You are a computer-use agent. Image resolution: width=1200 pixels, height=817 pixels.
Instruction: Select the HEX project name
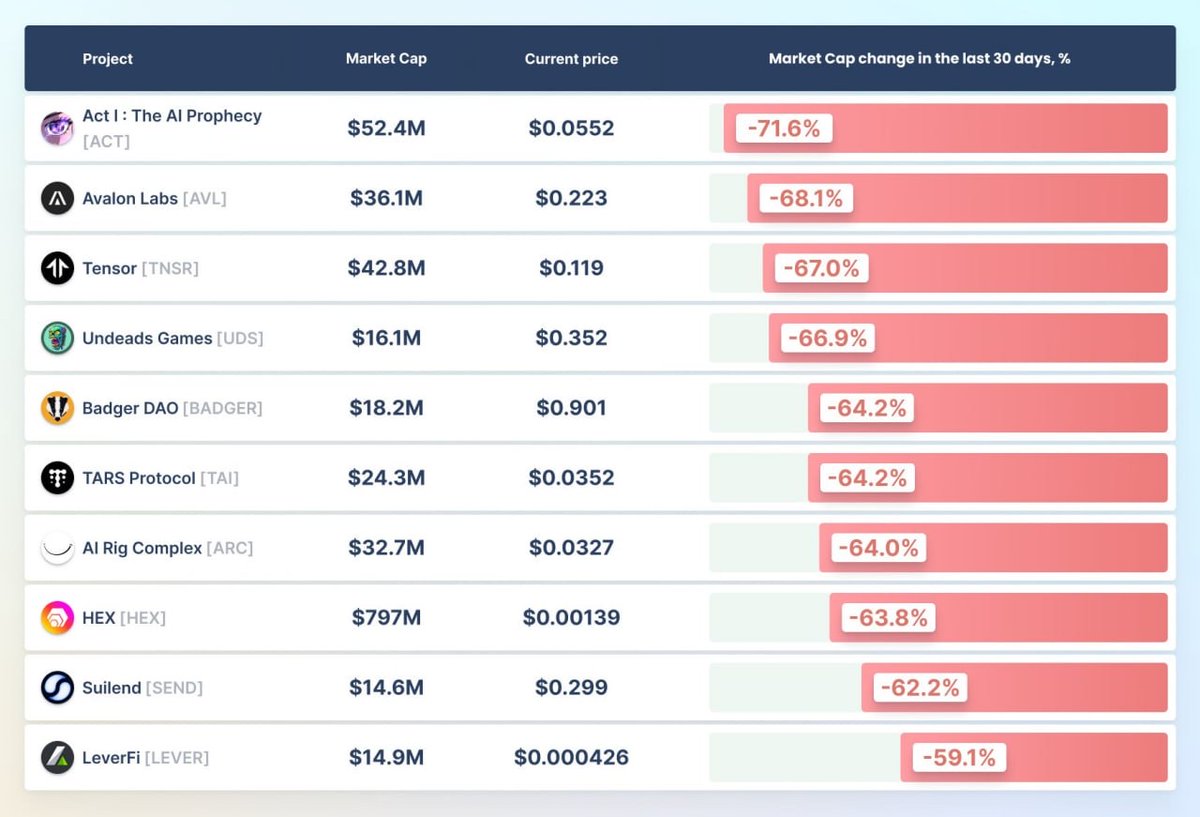click(x=99, y=618)
